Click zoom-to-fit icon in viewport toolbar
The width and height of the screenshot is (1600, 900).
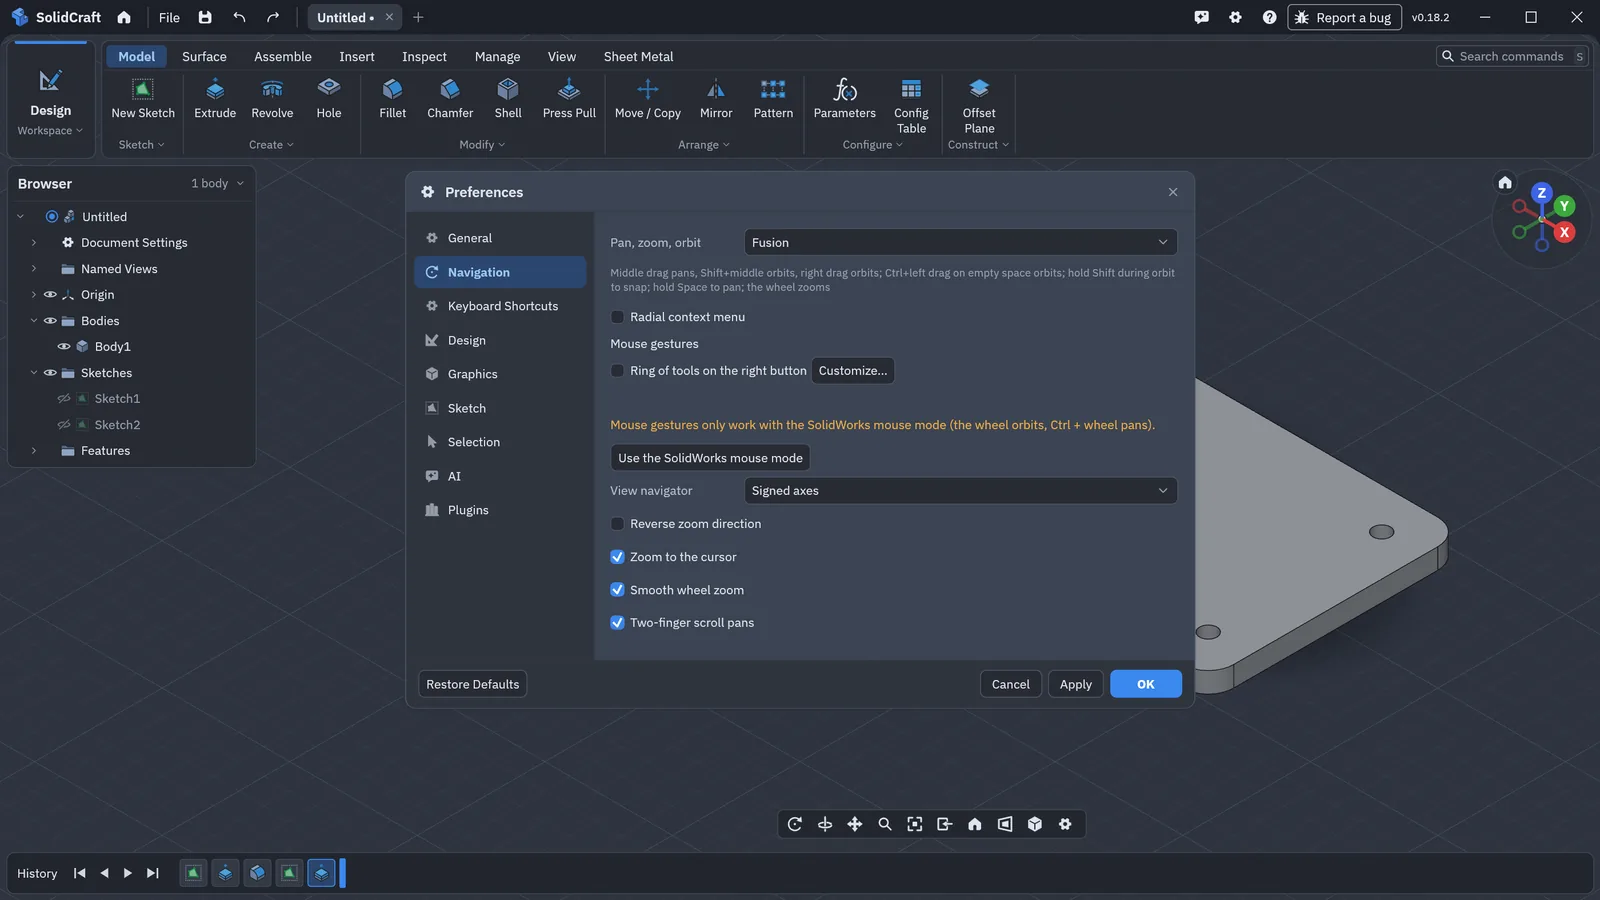[915, 824]
